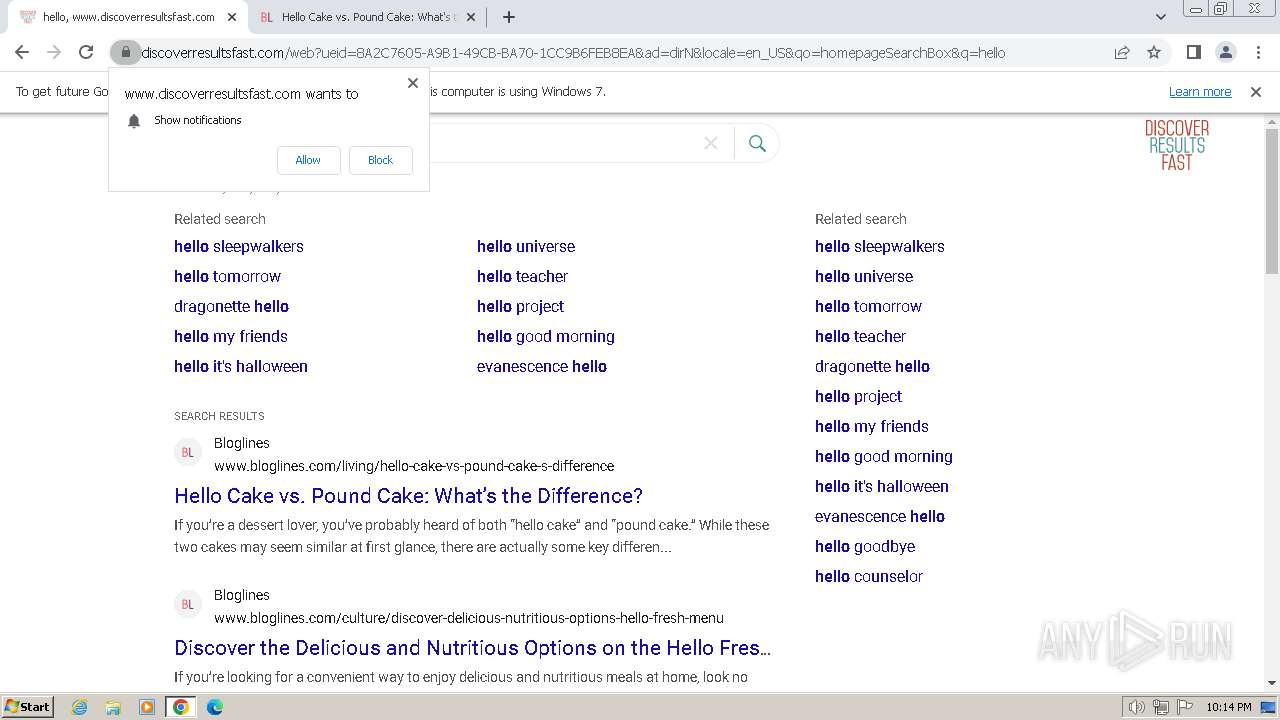Screen dimensions: 1280x720
Task: Close the Hello Cake vs. Pound Cake tab
Action: coord(472,17)
